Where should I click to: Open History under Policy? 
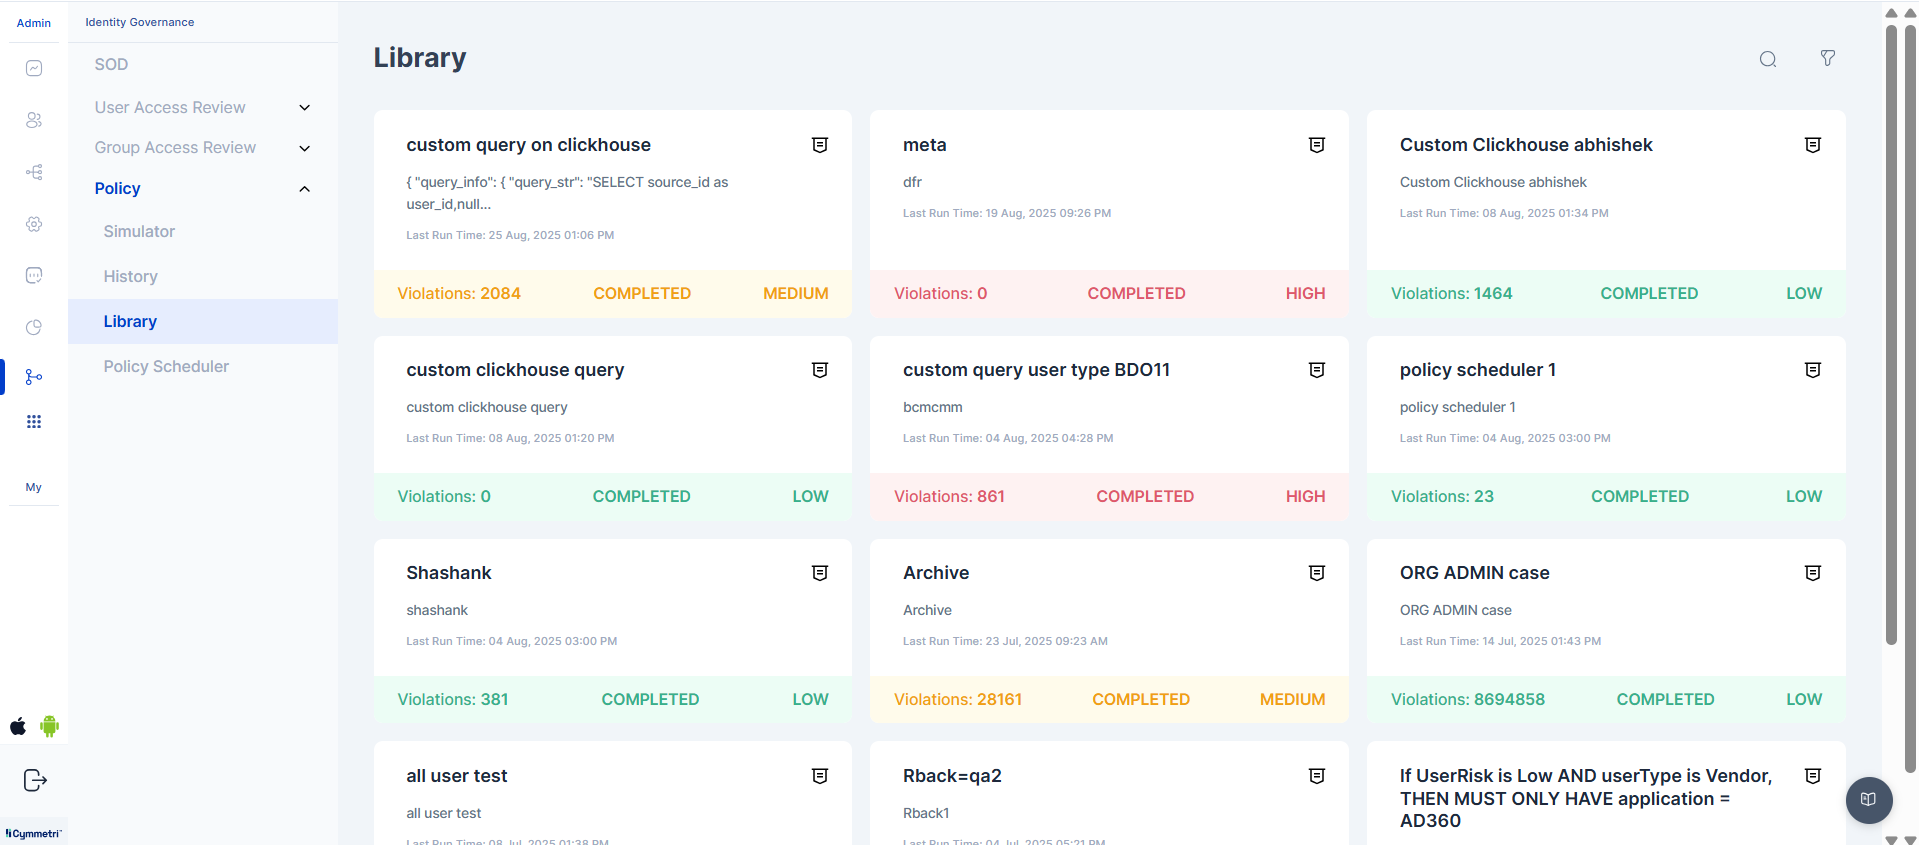pyautogui.click(x=131, y=276)
